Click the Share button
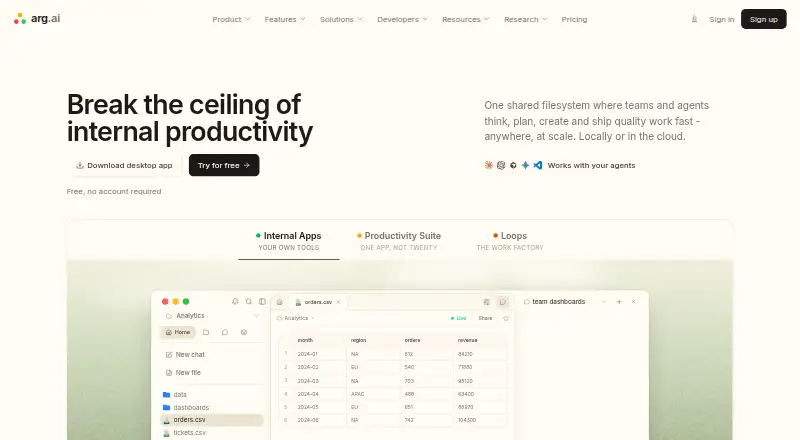This screenshot has width=800, height=440. (x=485, y=318)
